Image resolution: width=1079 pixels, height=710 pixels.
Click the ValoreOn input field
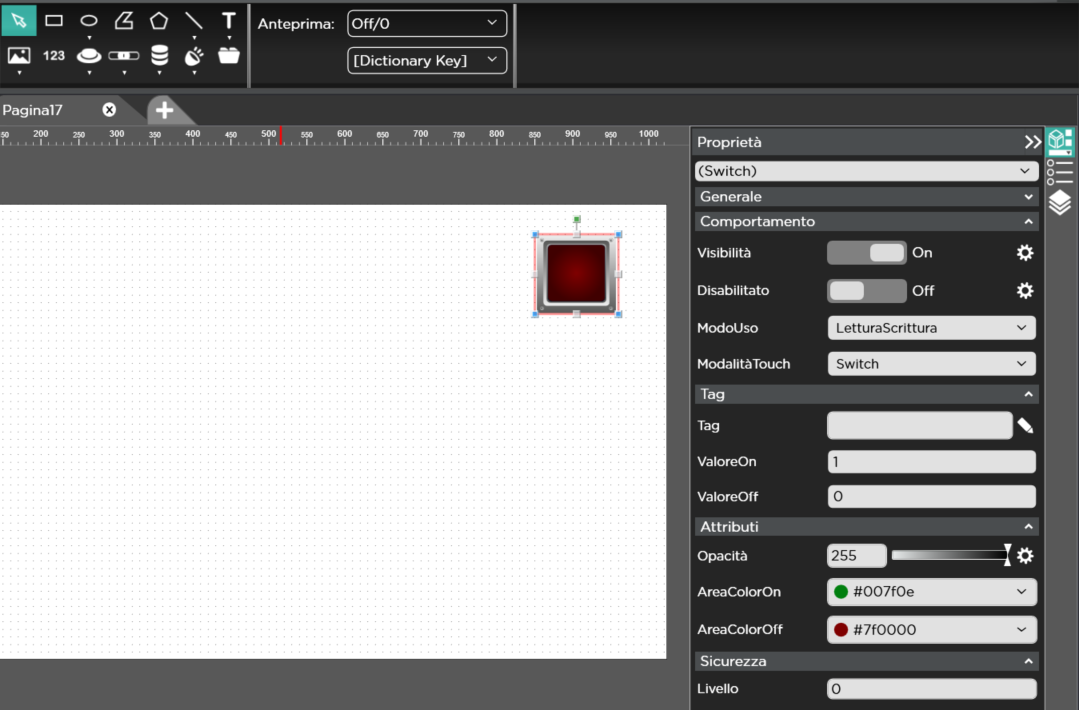(931, 462)
